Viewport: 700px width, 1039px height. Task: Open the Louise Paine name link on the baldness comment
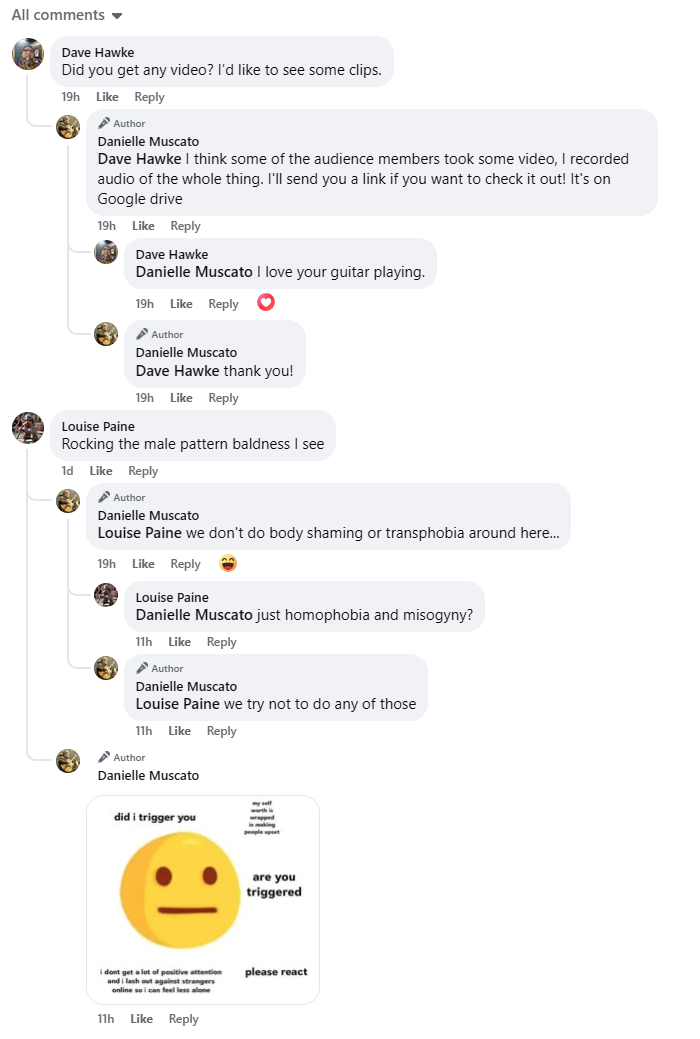98,426
